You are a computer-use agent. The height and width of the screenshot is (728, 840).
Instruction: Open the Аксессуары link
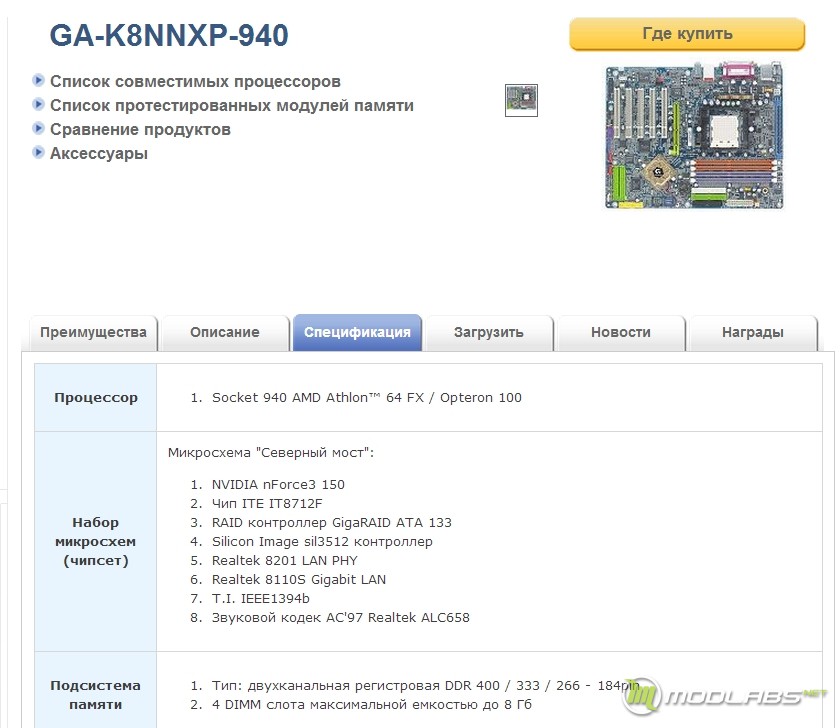tap(99, 153)
